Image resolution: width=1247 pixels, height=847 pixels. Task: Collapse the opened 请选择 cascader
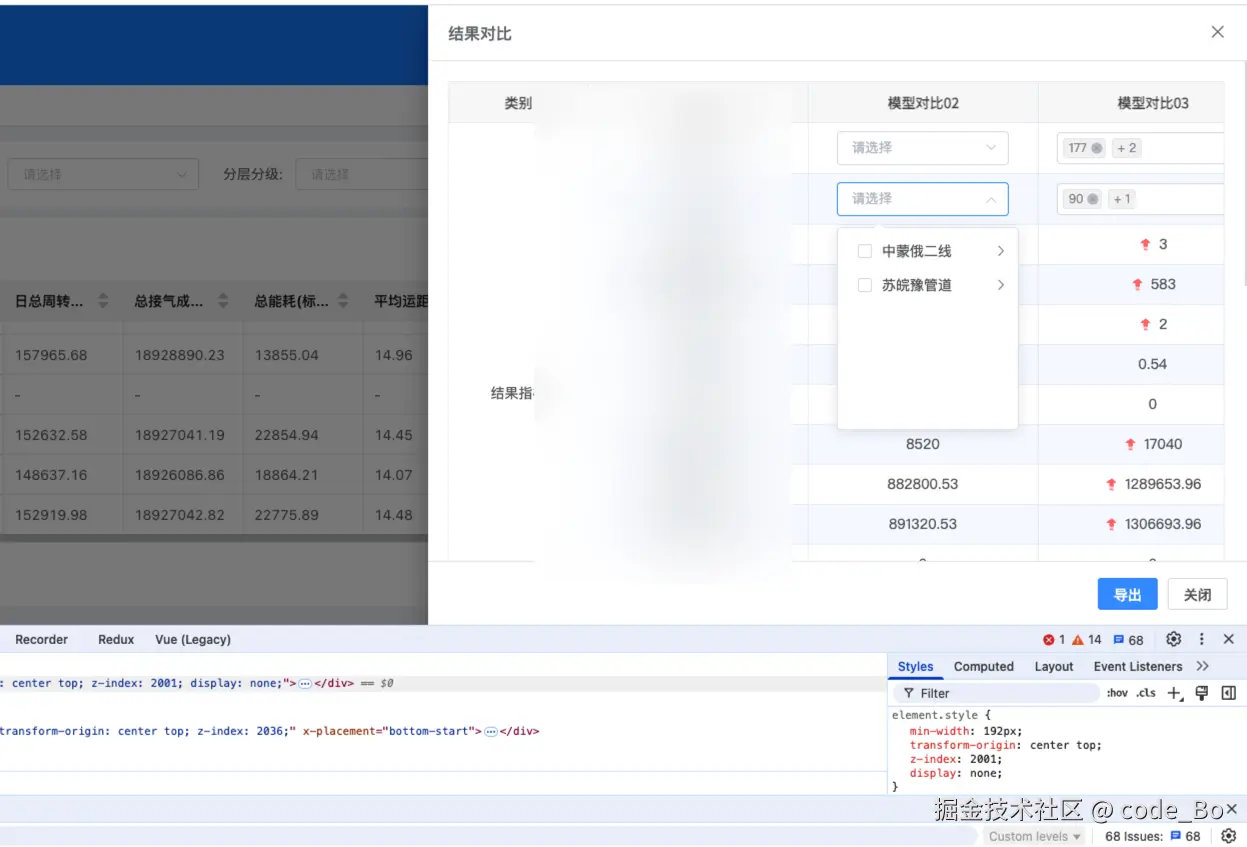click(x=923, y=199)
